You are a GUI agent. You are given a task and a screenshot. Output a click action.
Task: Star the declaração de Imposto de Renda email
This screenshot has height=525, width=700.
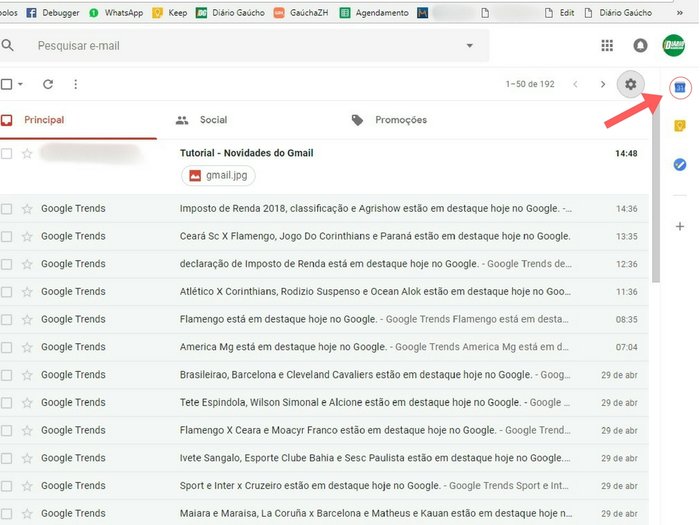27,264
